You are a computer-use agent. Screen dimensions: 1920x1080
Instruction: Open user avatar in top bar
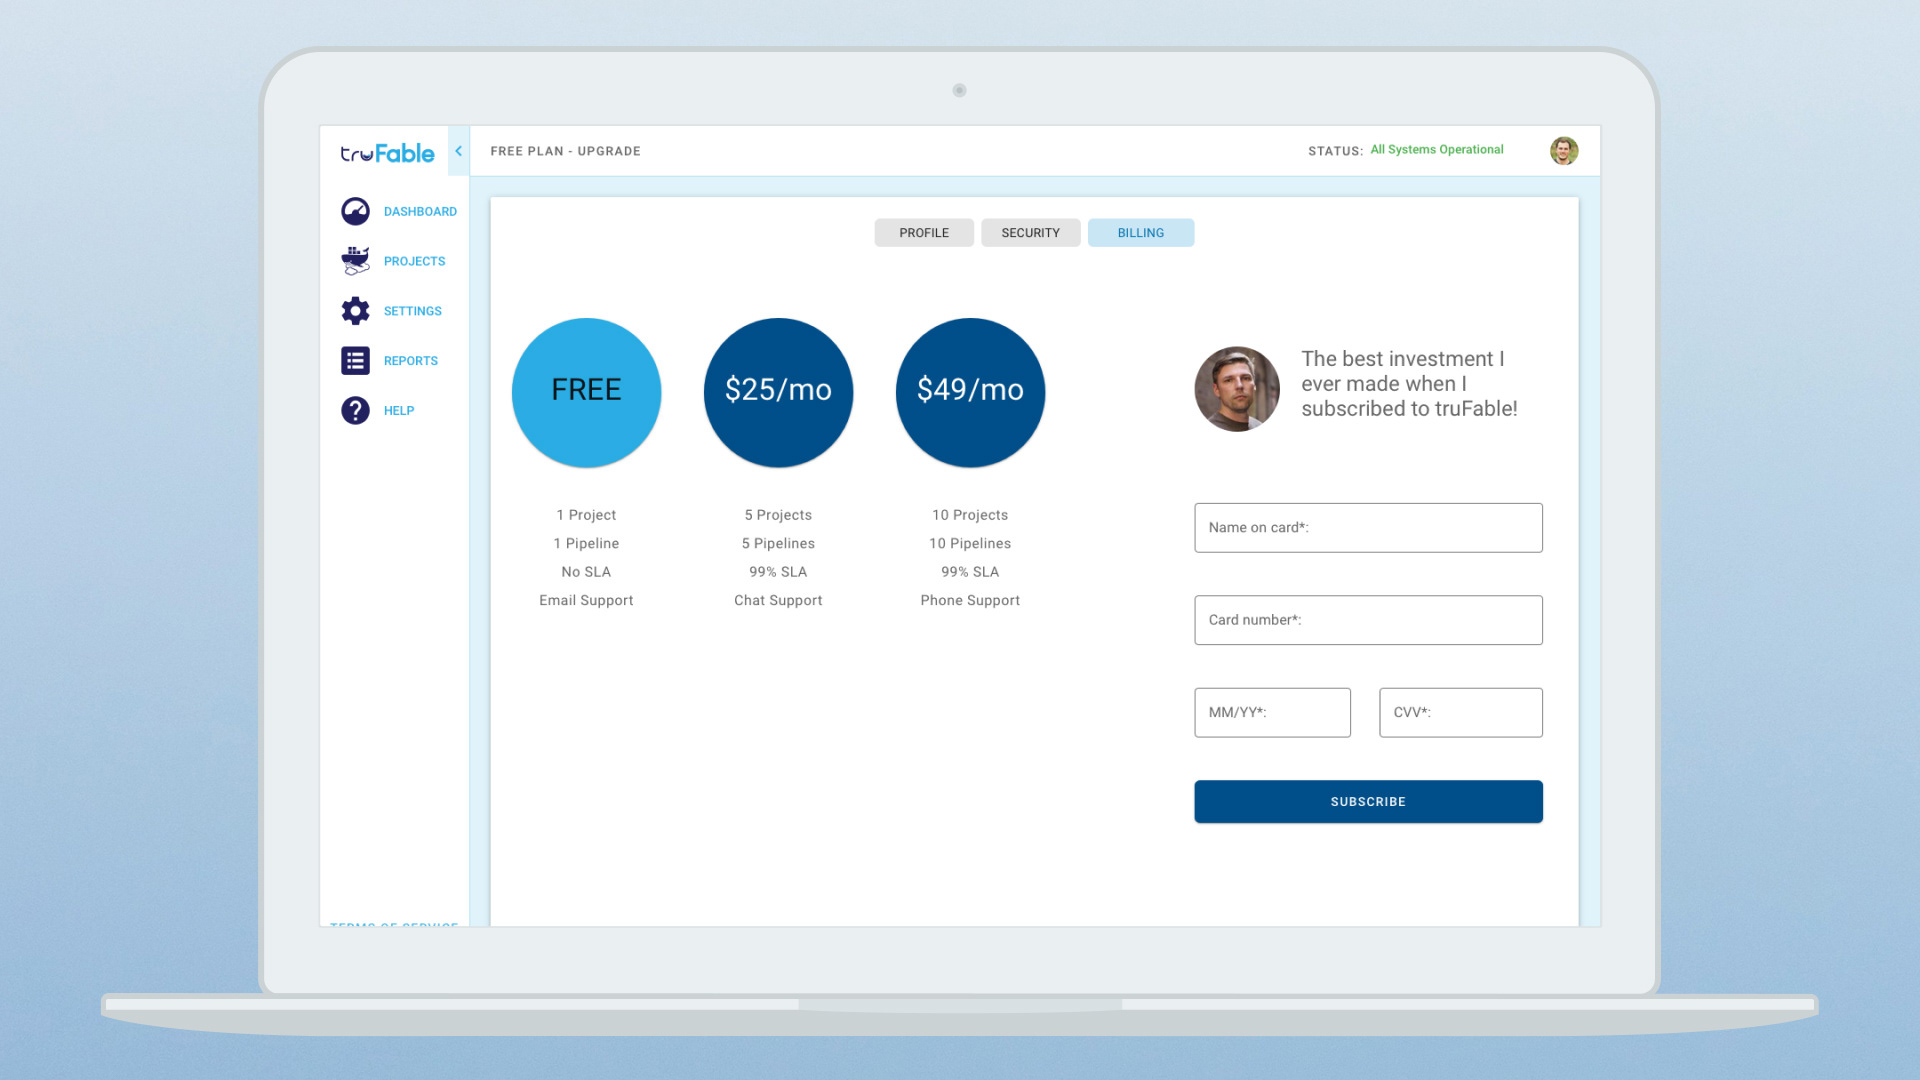coord(1564,151)
